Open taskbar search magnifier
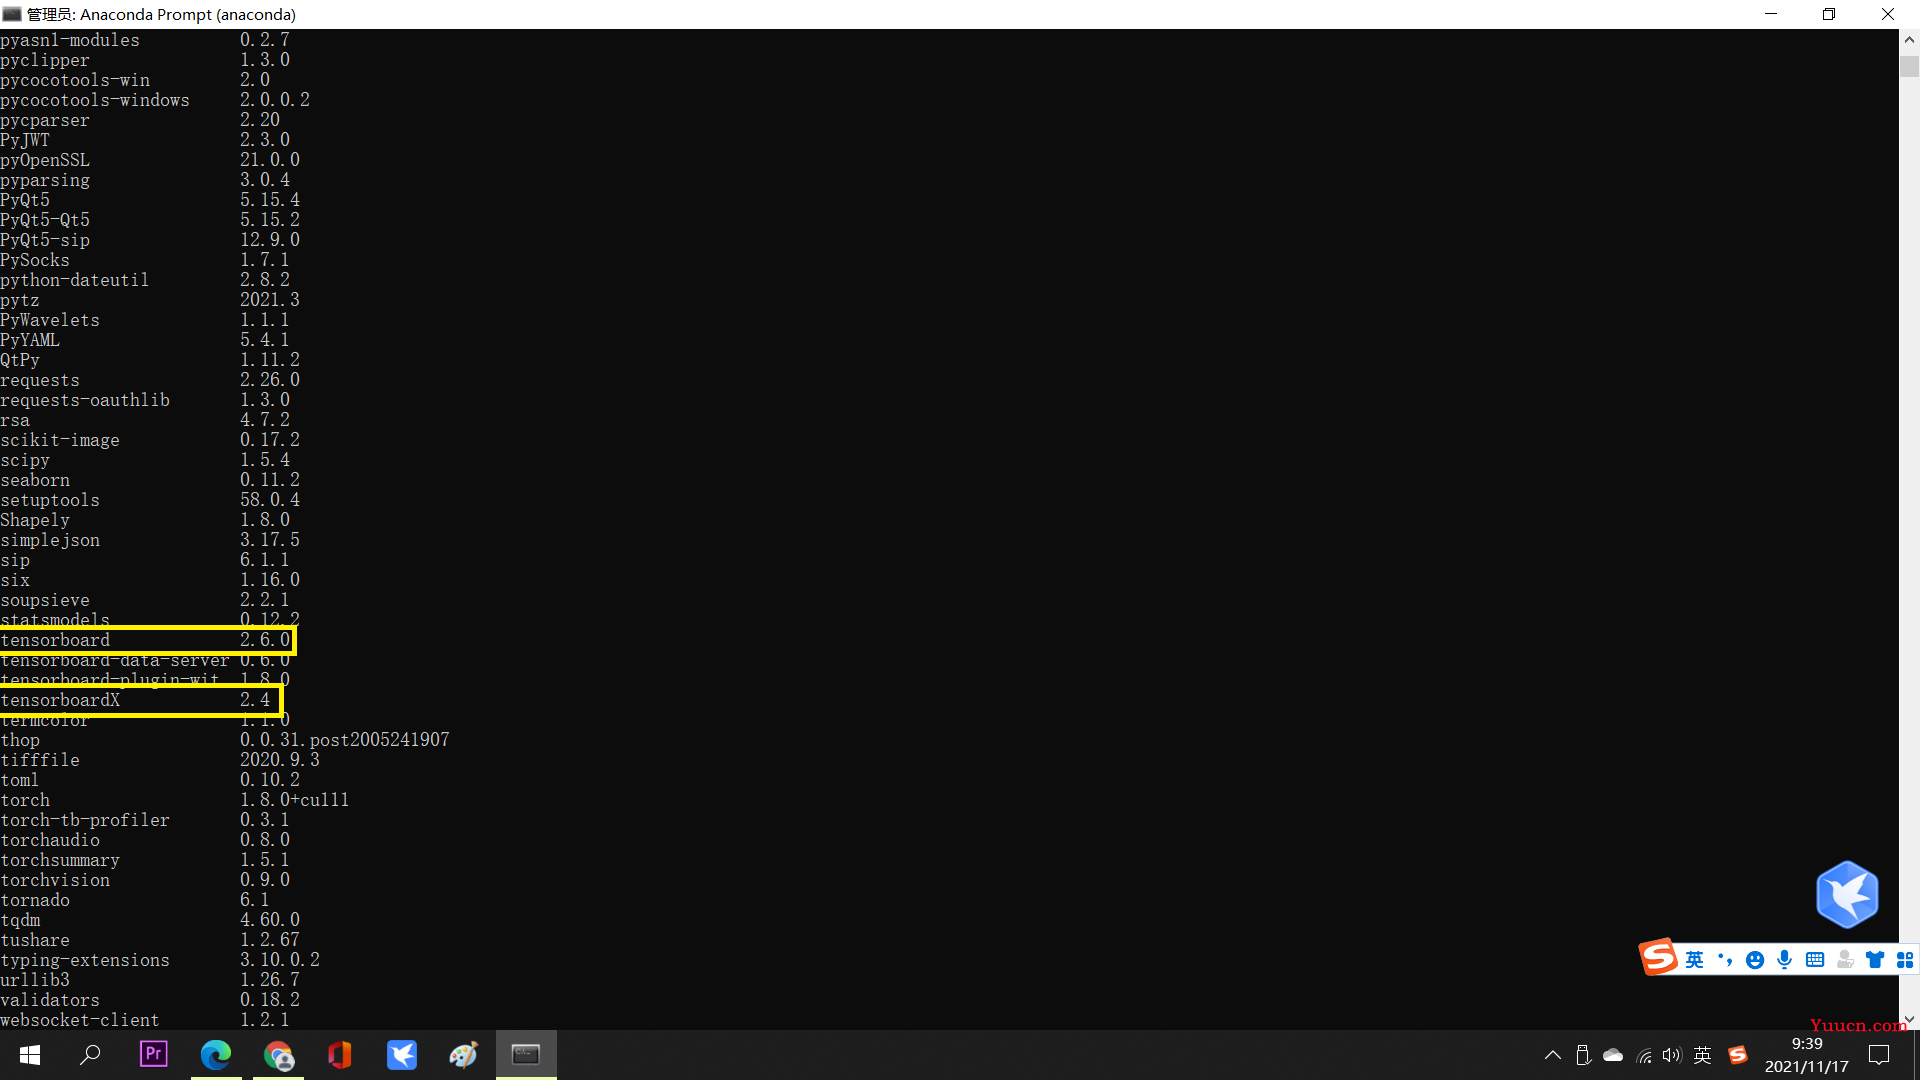This screenshot has height=1080, width=1920. [x=90, y=1055]
